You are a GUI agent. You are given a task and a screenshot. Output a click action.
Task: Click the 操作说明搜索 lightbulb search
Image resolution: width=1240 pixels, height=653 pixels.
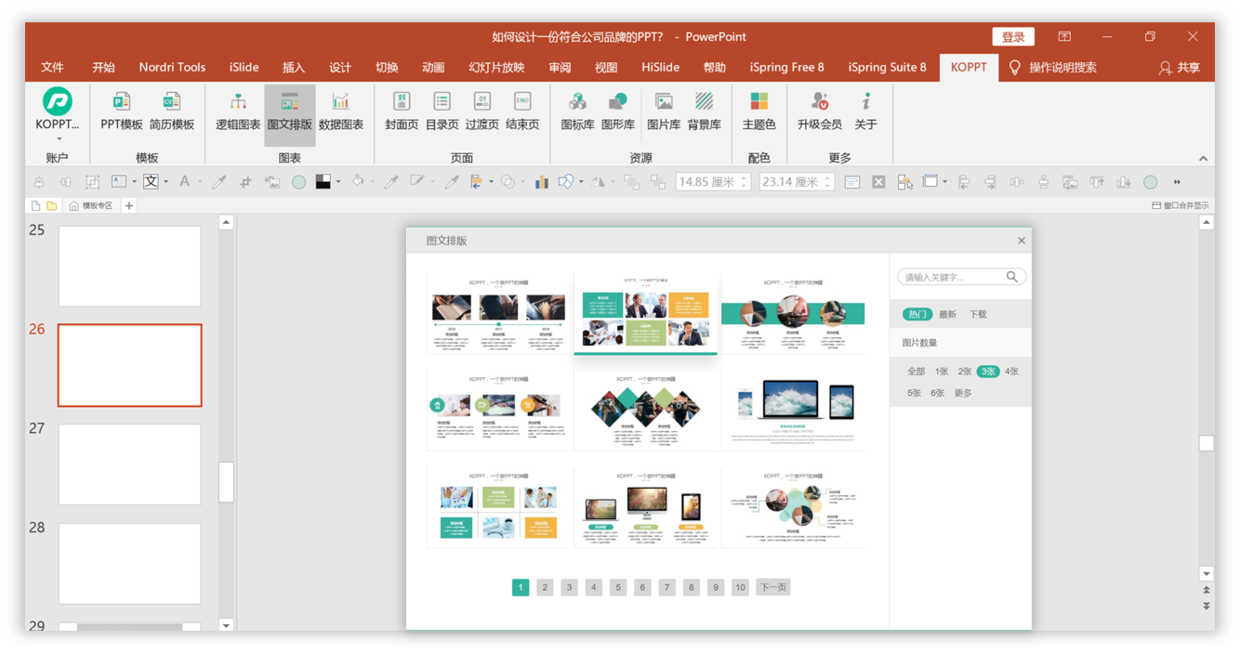(x=1015, y=67)
